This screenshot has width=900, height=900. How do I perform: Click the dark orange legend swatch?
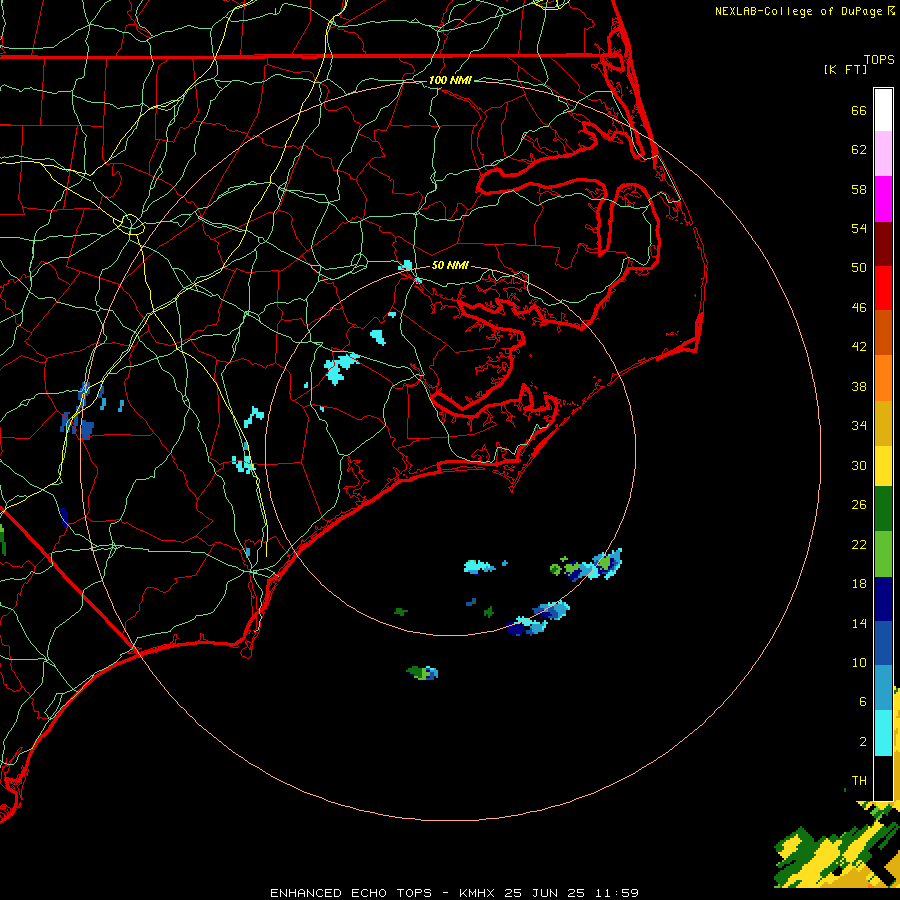point(883,333)
